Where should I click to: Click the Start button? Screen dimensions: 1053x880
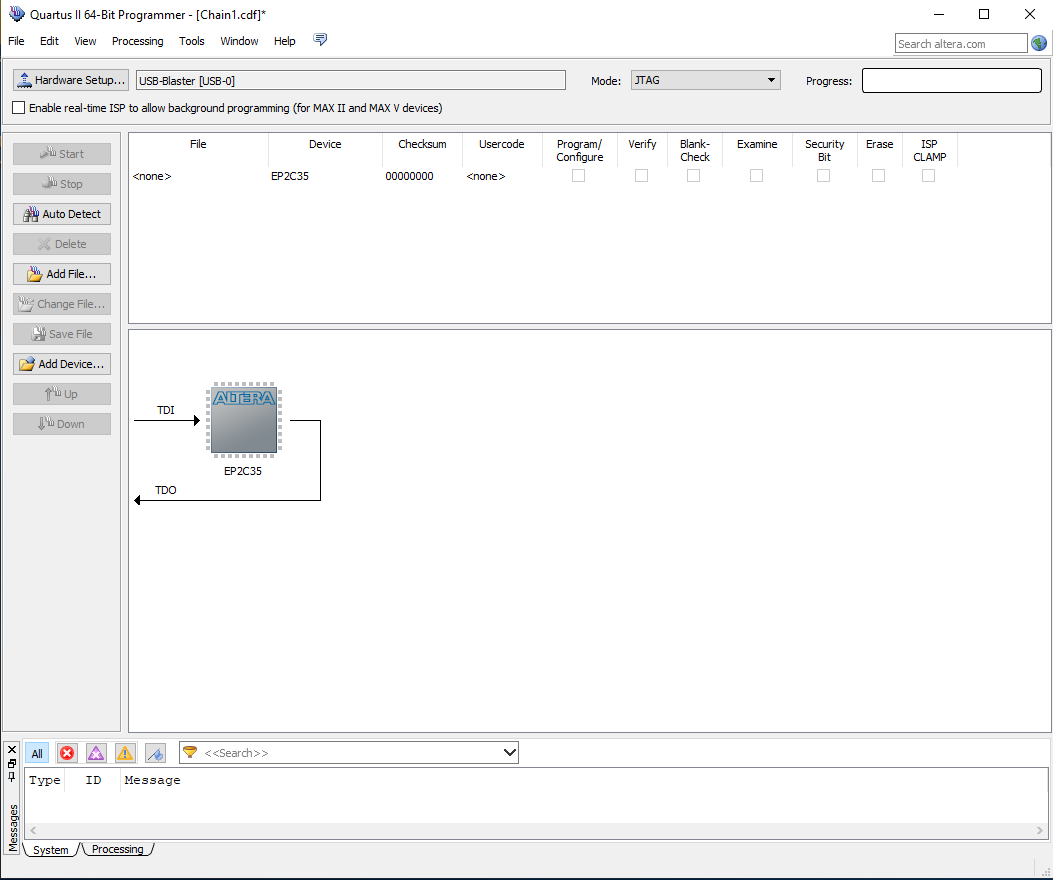(x=62, y=154)
